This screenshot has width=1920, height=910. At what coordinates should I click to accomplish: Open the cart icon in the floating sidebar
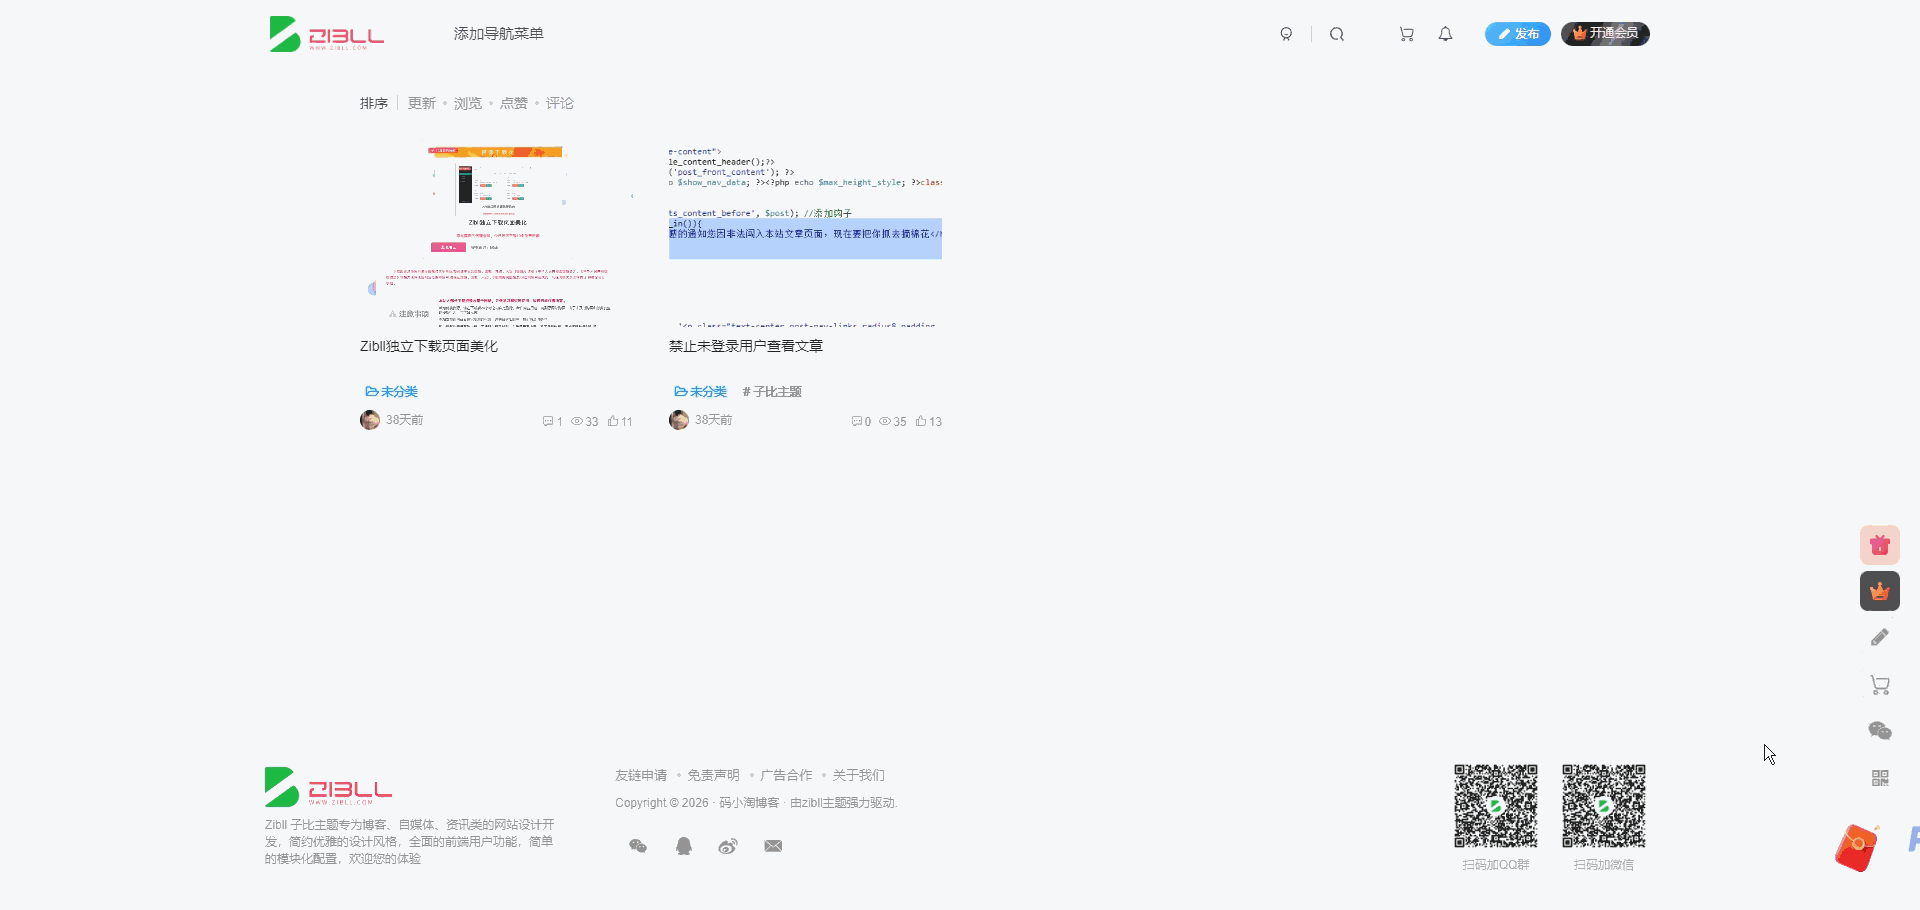click(1880, 685)
